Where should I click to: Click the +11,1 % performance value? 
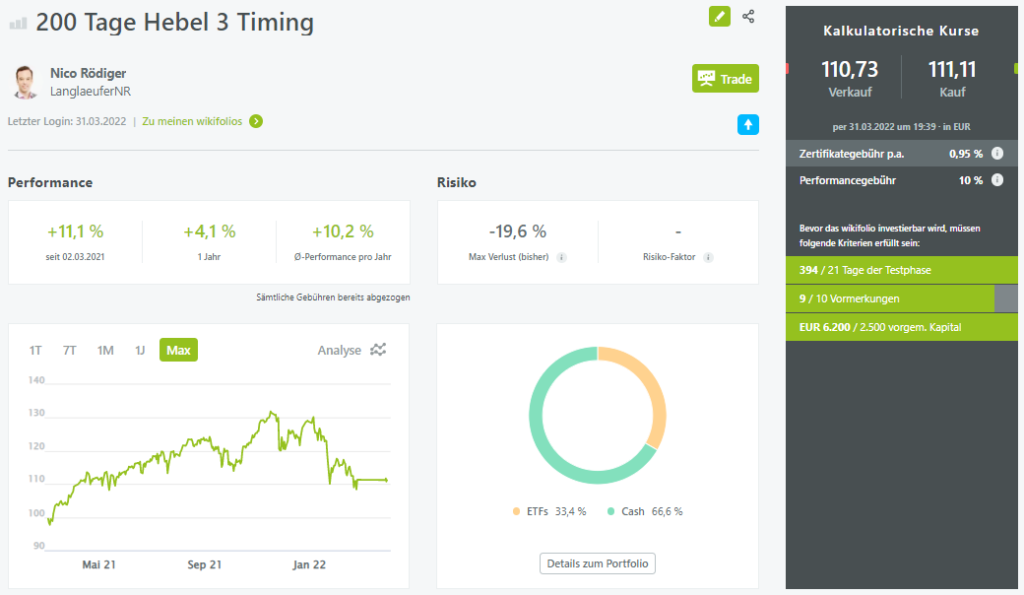pos(75,231)
